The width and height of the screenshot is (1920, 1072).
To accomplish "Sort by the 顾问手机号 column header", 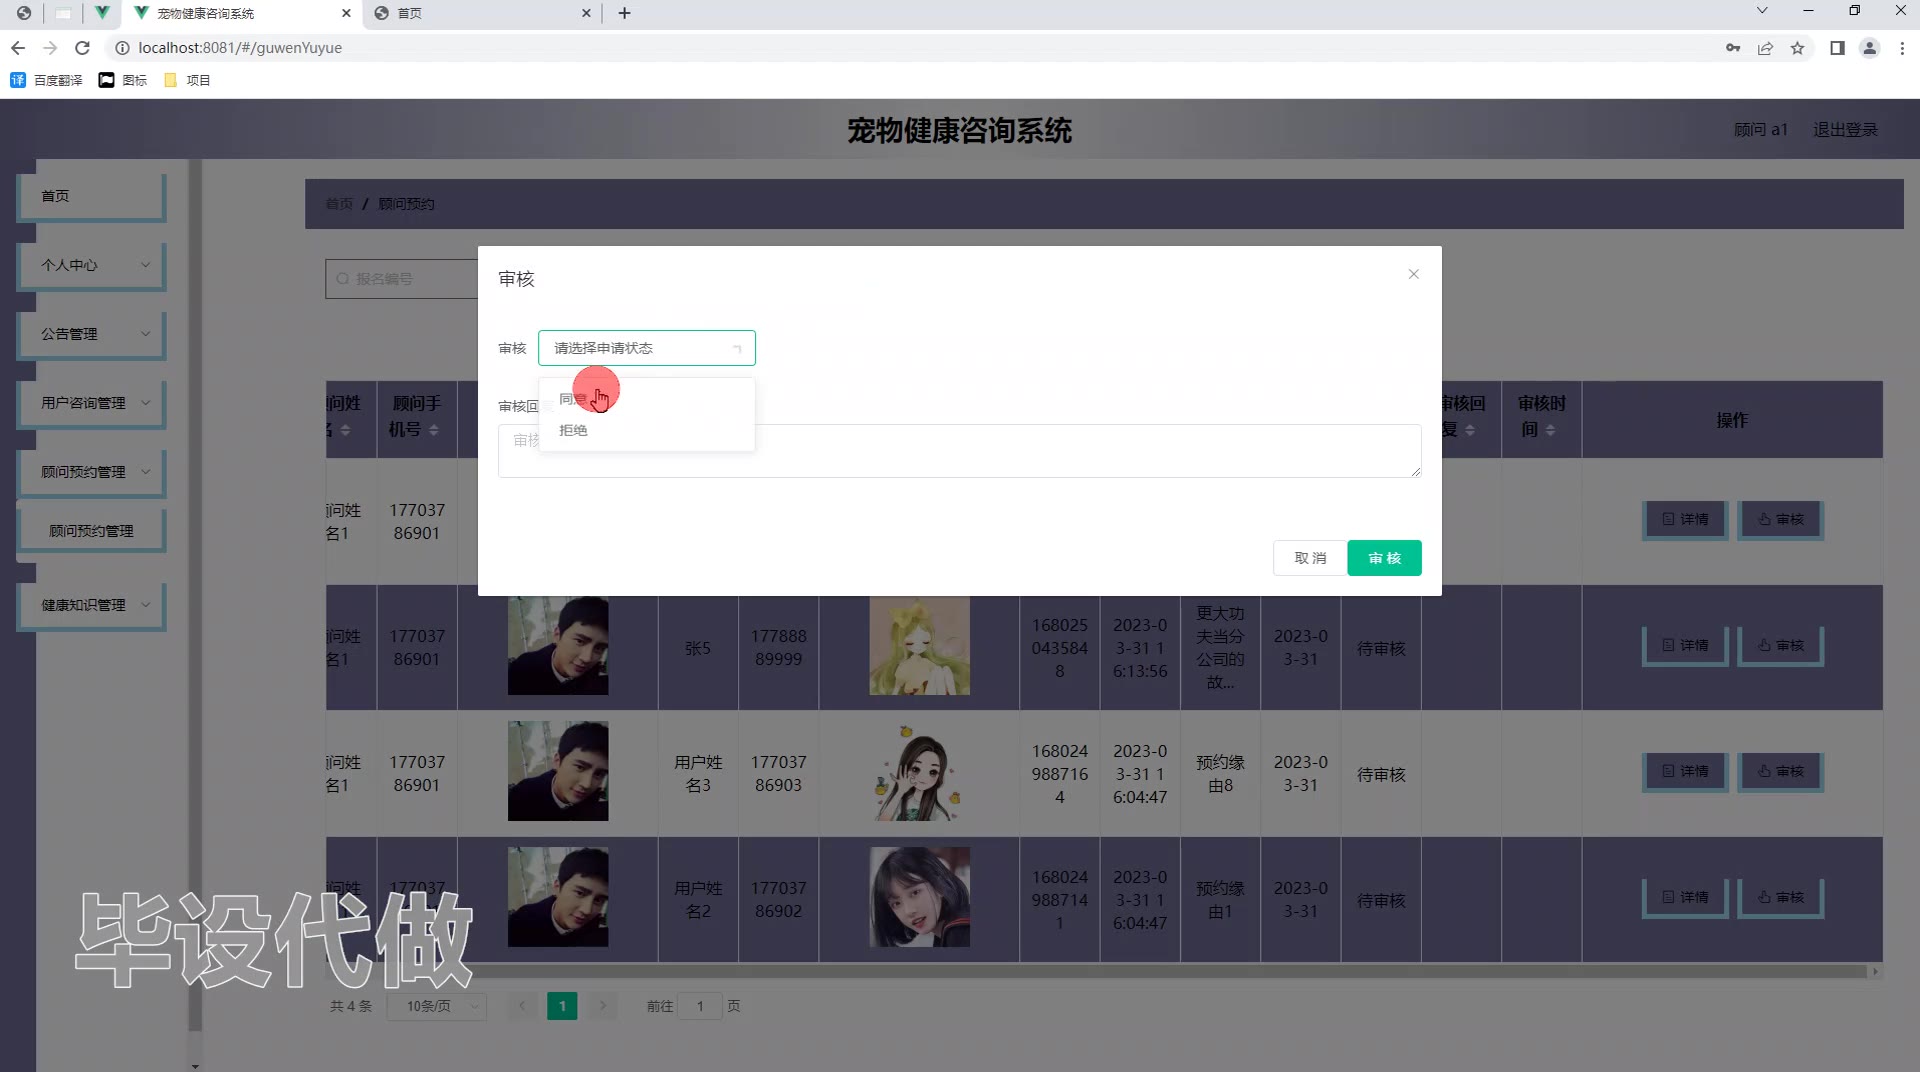I will pos(416,417).
